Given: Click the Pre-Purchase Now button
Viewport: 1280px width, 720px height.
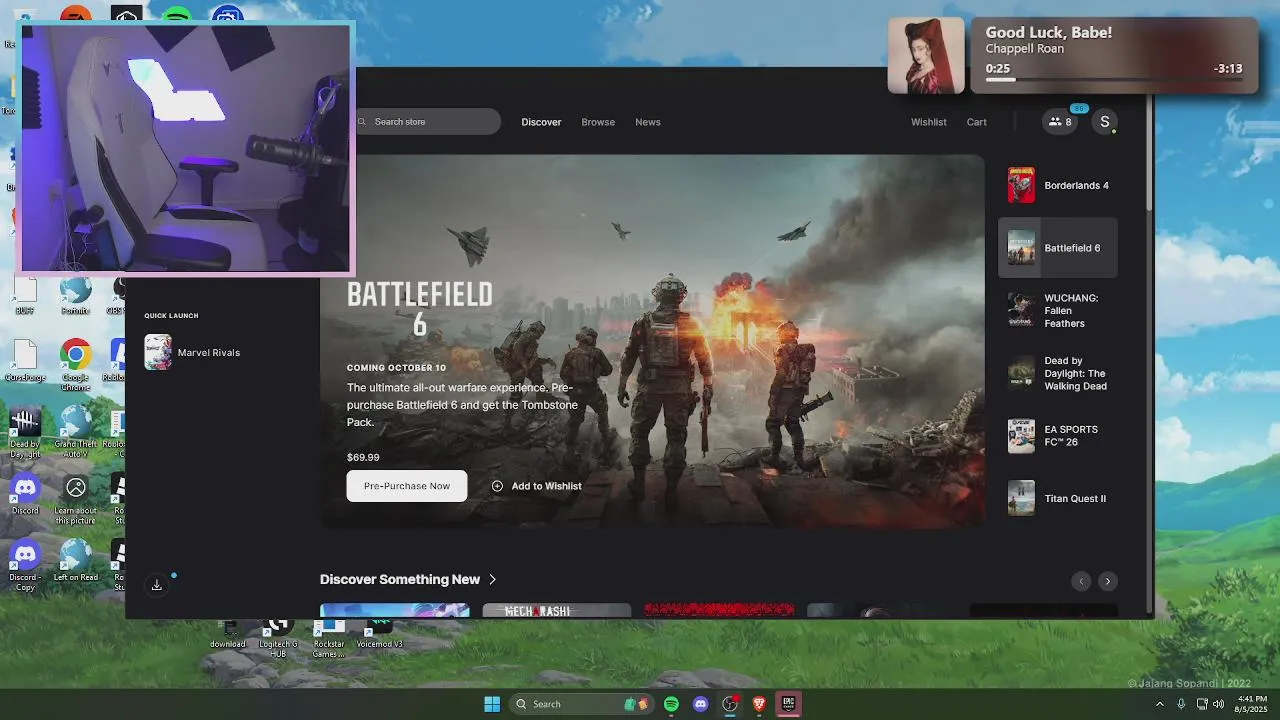Looking at the screenshot, I should [x=407, y=486].
